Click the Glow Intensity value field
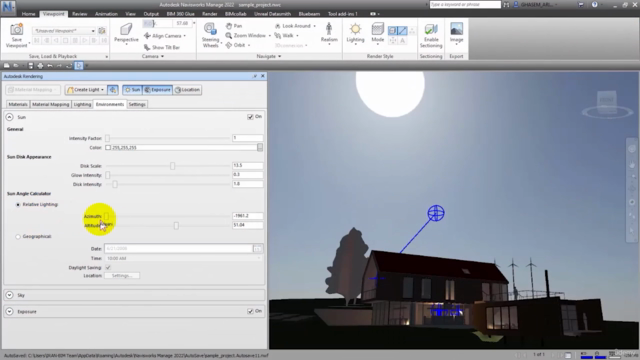Viewport: 640px width, 360px height. 247,175
